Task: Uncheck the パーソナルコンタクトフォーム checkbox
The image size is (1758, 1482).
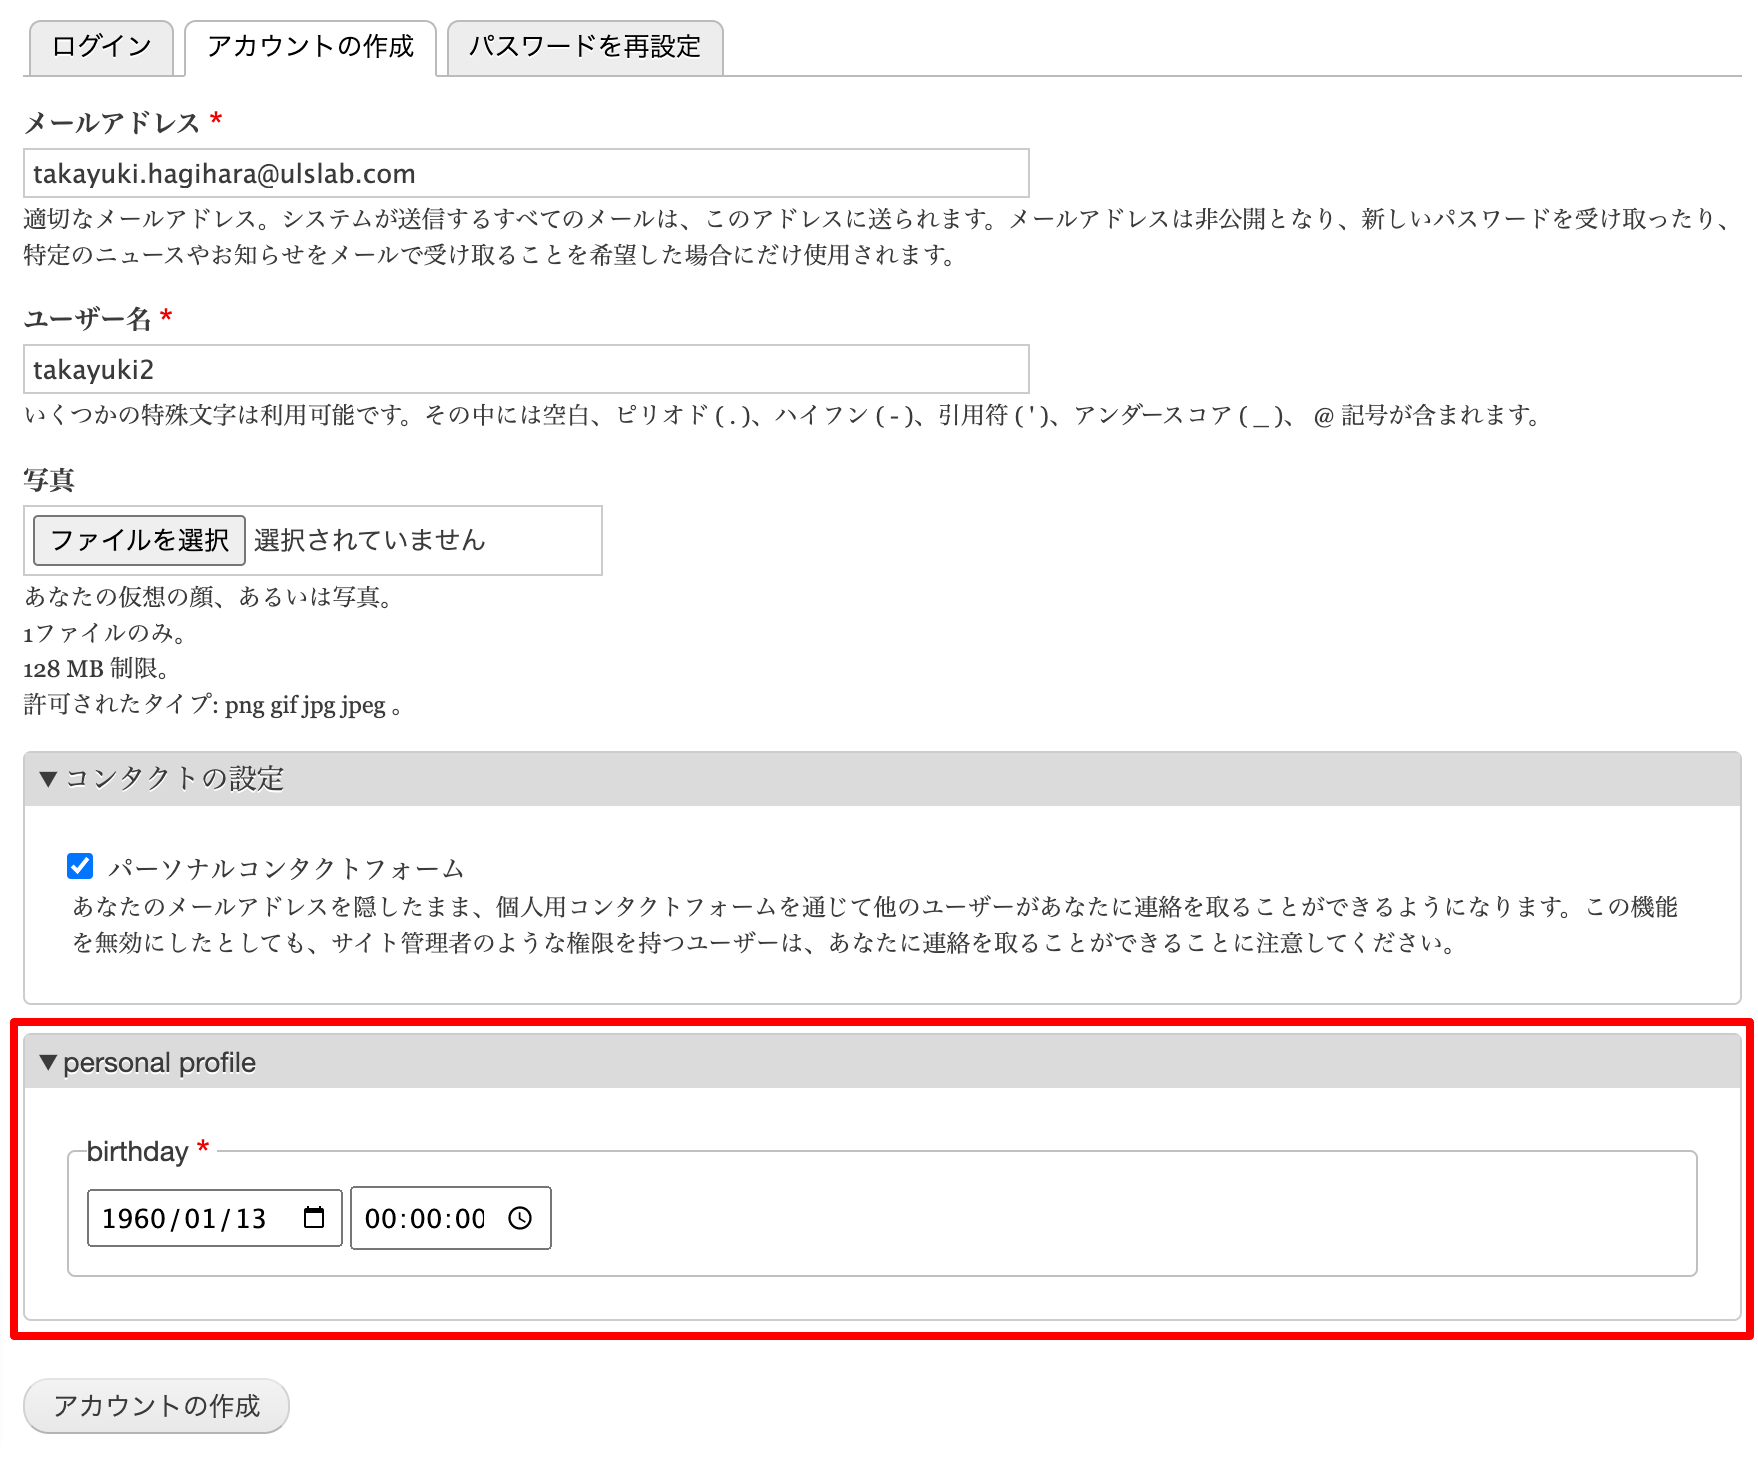Action: click(80, 866)
